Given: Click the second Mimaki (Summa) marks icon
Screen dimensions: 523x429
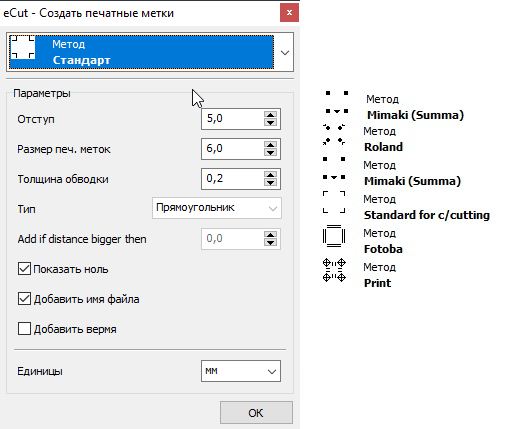Looking at the screenshot, I should click(334, 168).
